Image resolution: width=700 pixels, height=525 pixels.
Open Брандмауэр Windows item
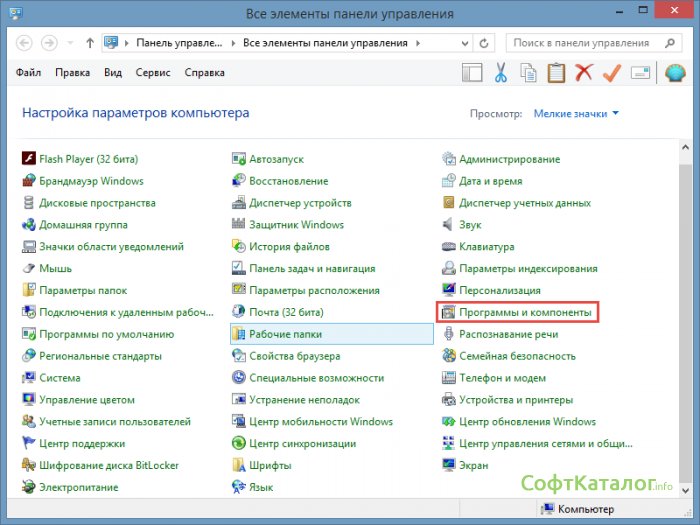pyautogui.click(x=91, y=181)
